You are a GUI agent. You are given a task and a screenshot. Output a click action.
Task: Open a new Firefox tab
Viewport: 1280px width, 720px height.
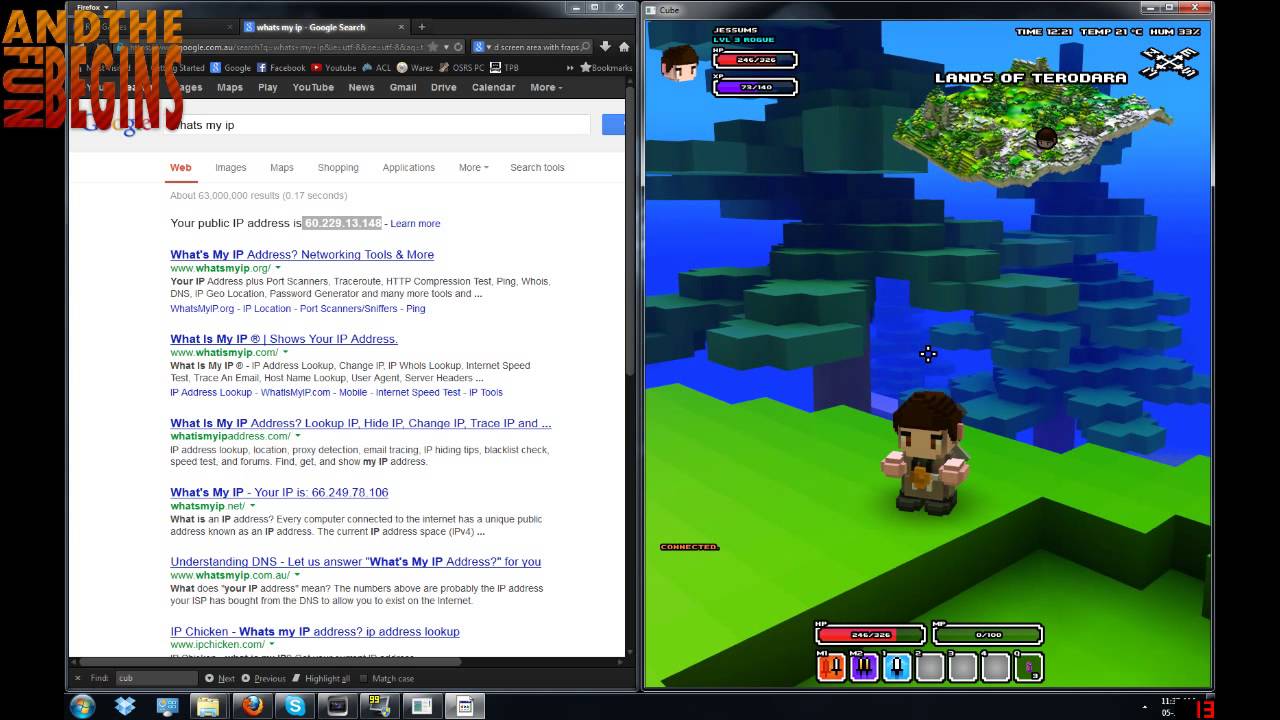point(421,27)
